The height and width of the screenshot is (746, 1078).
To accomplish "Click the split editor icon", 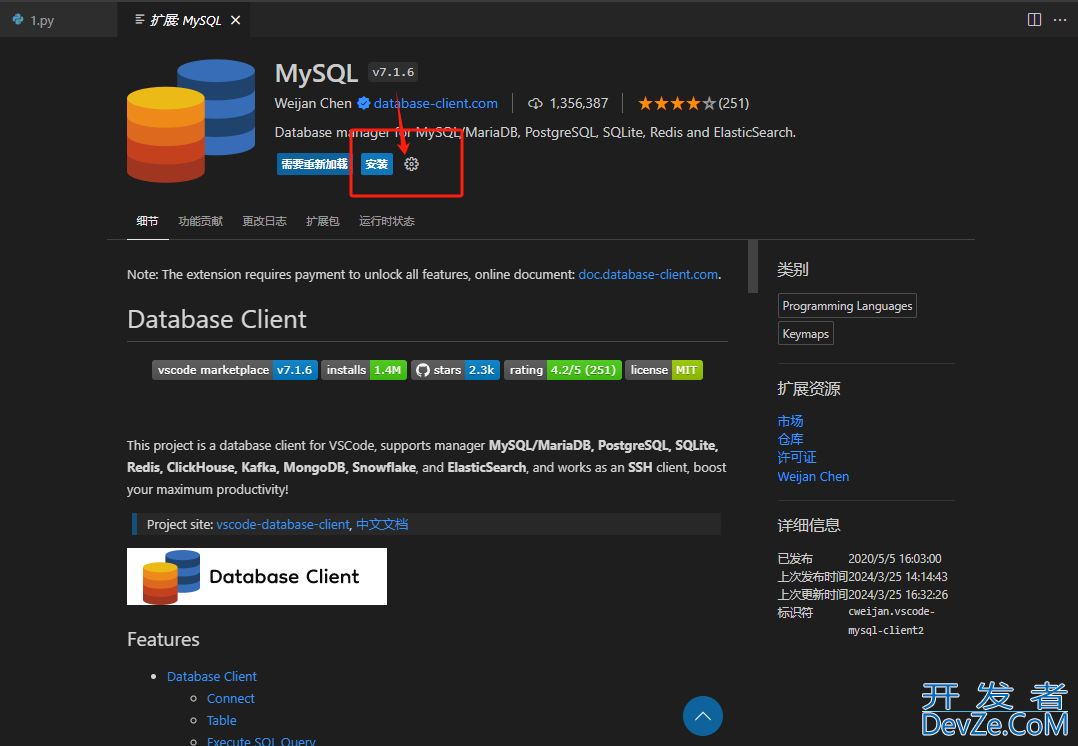I will 1034,19.
